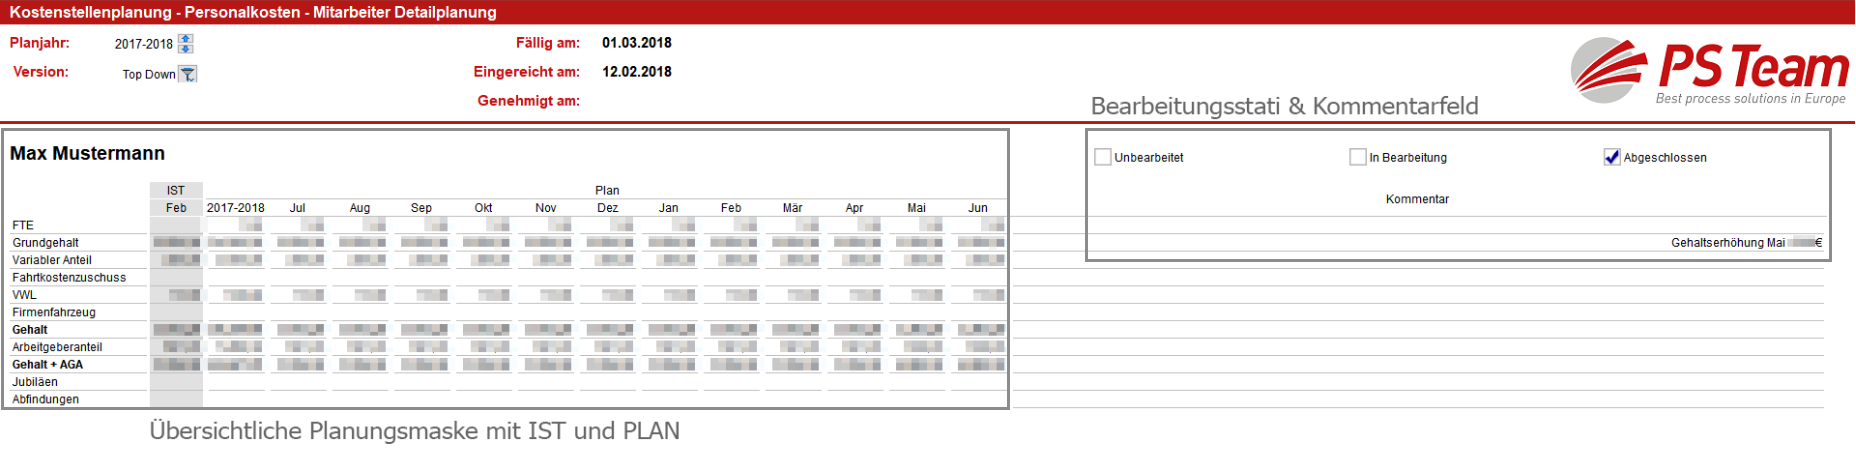Click the Jul plan column header

[x=297, y=208]
